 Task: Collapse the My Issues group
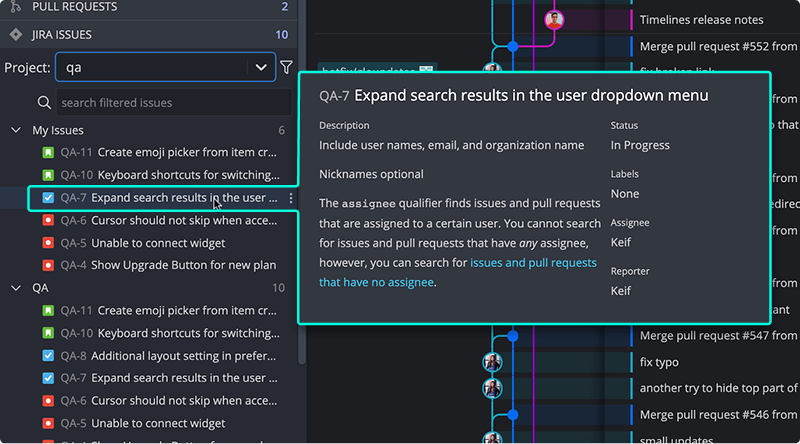coord(16,130)
